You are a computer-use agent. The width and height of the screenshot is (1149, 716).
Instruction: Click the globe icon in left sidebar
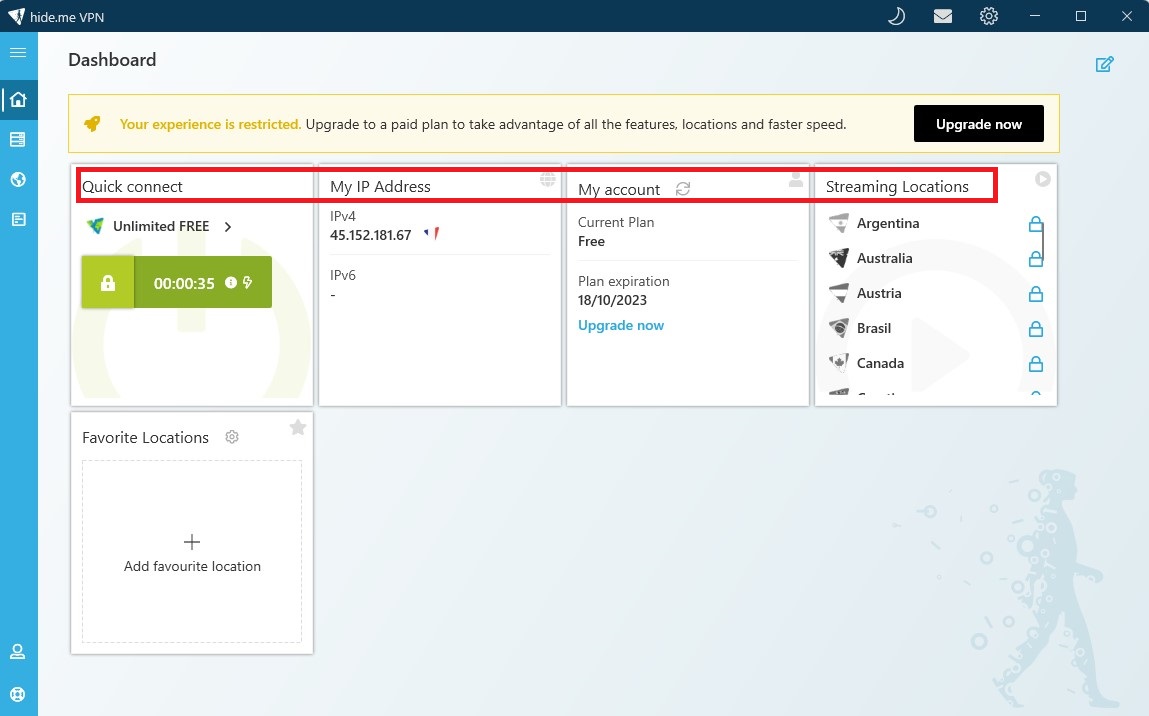18,180
